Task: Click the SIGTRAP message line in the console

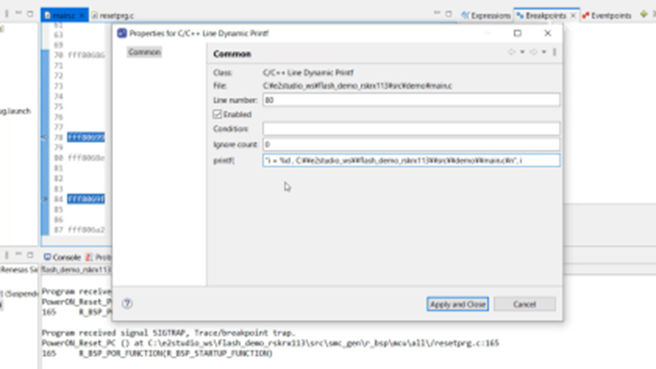Action: pos(168,333)
